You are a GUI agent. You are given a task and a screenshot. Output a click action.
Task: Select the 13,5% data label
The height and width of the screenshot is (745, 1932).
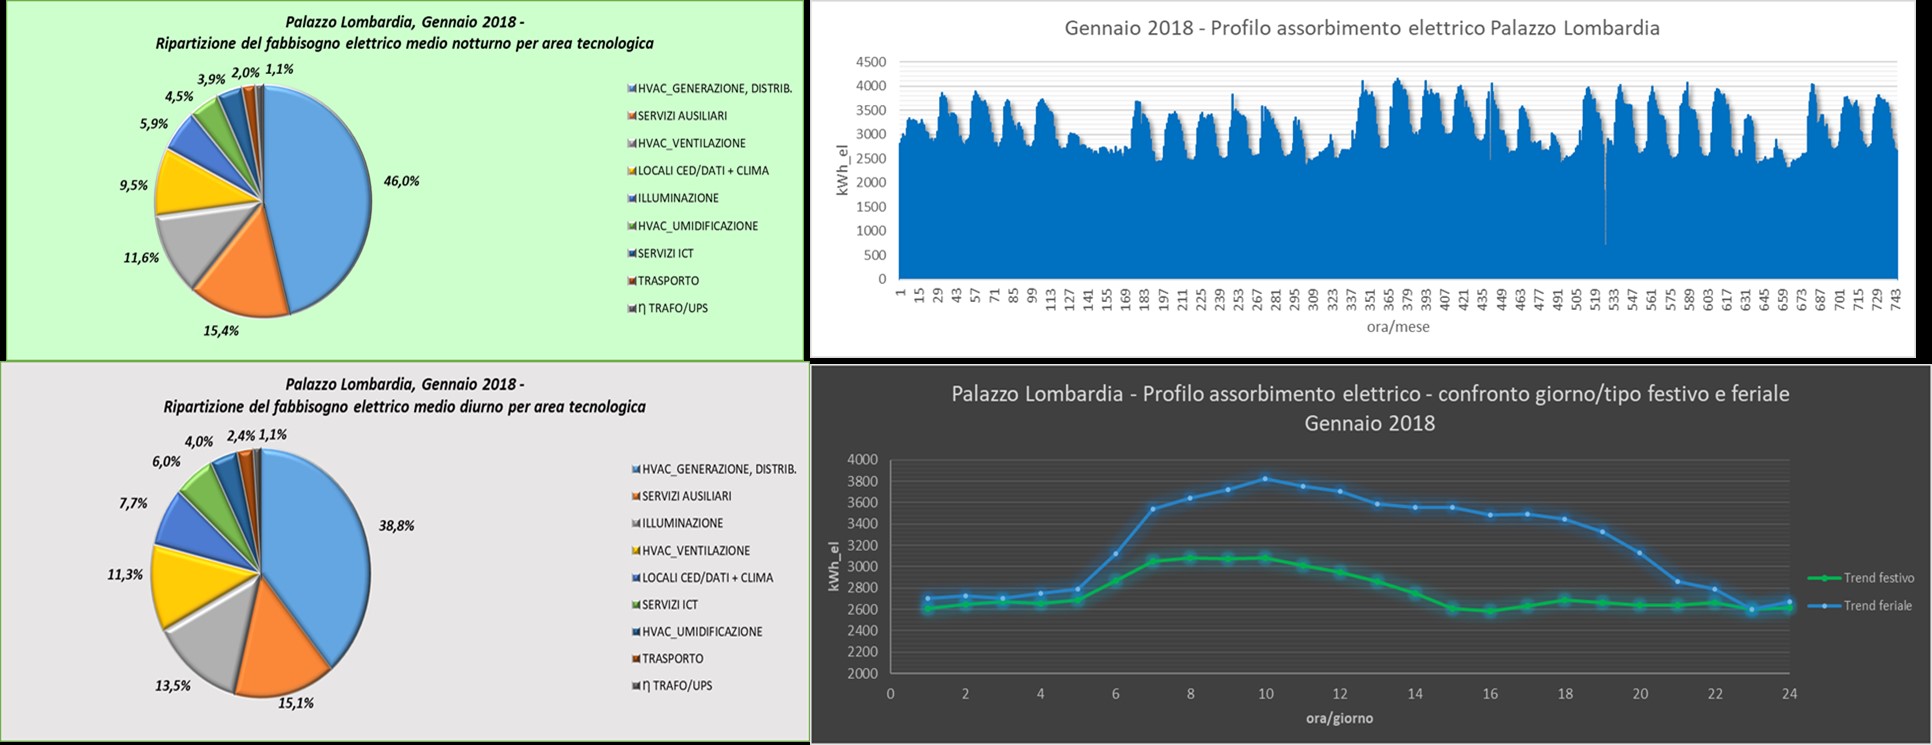(172, 686)
